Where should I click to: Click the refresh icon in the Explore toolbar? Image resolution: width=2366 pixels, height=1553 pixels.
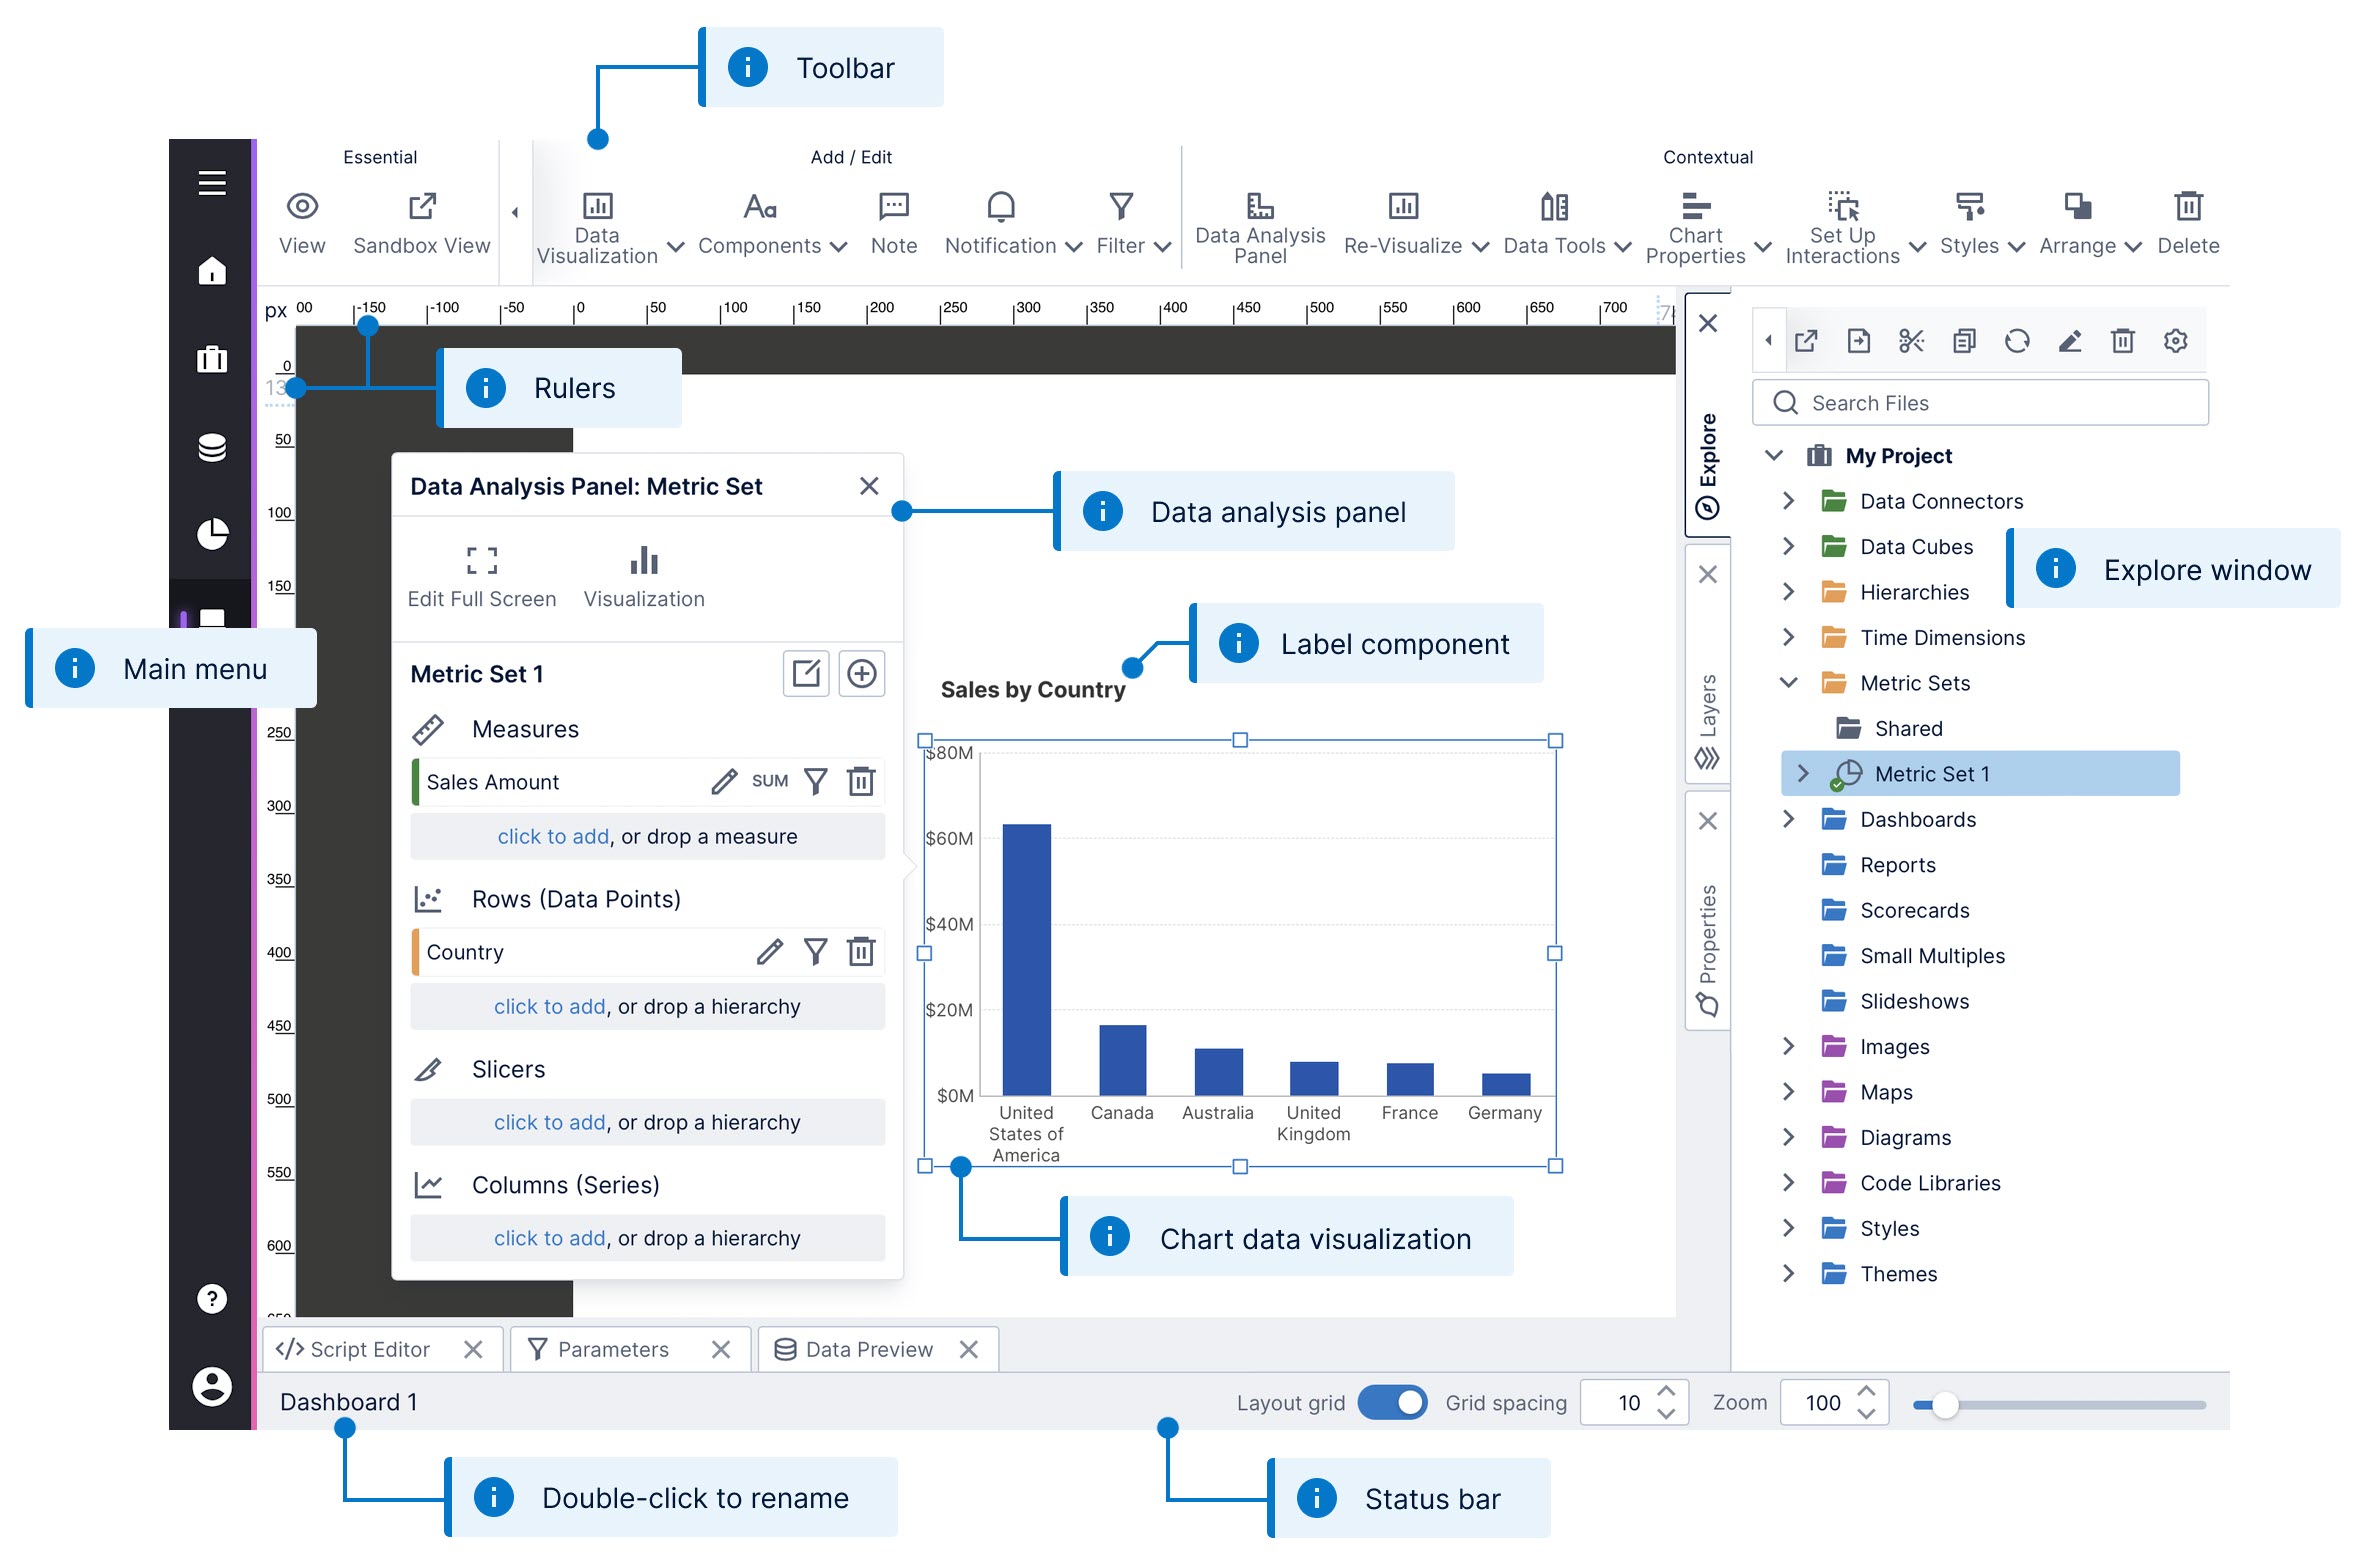pyautogui.click(x=2017, y=341)
